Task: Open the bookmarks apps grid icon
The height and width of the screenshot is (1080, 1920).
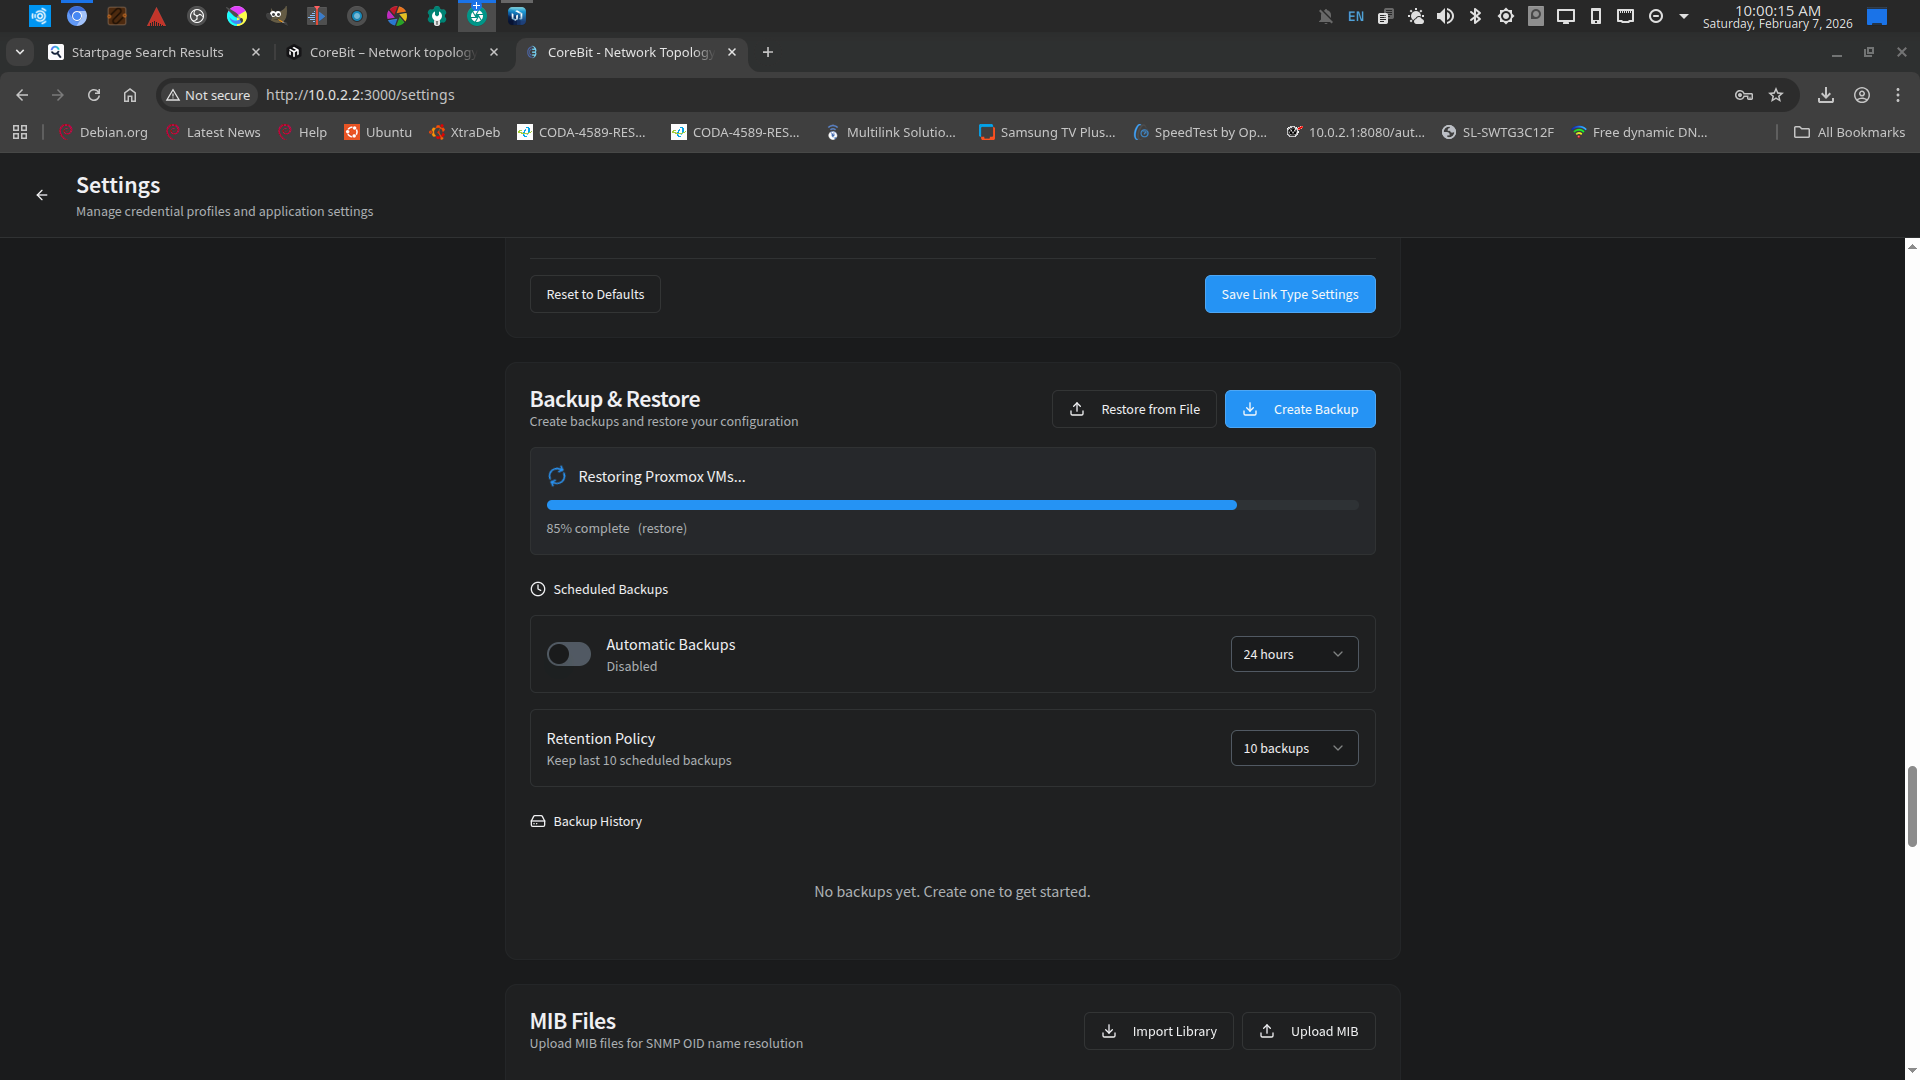Action: pos(20,132)
